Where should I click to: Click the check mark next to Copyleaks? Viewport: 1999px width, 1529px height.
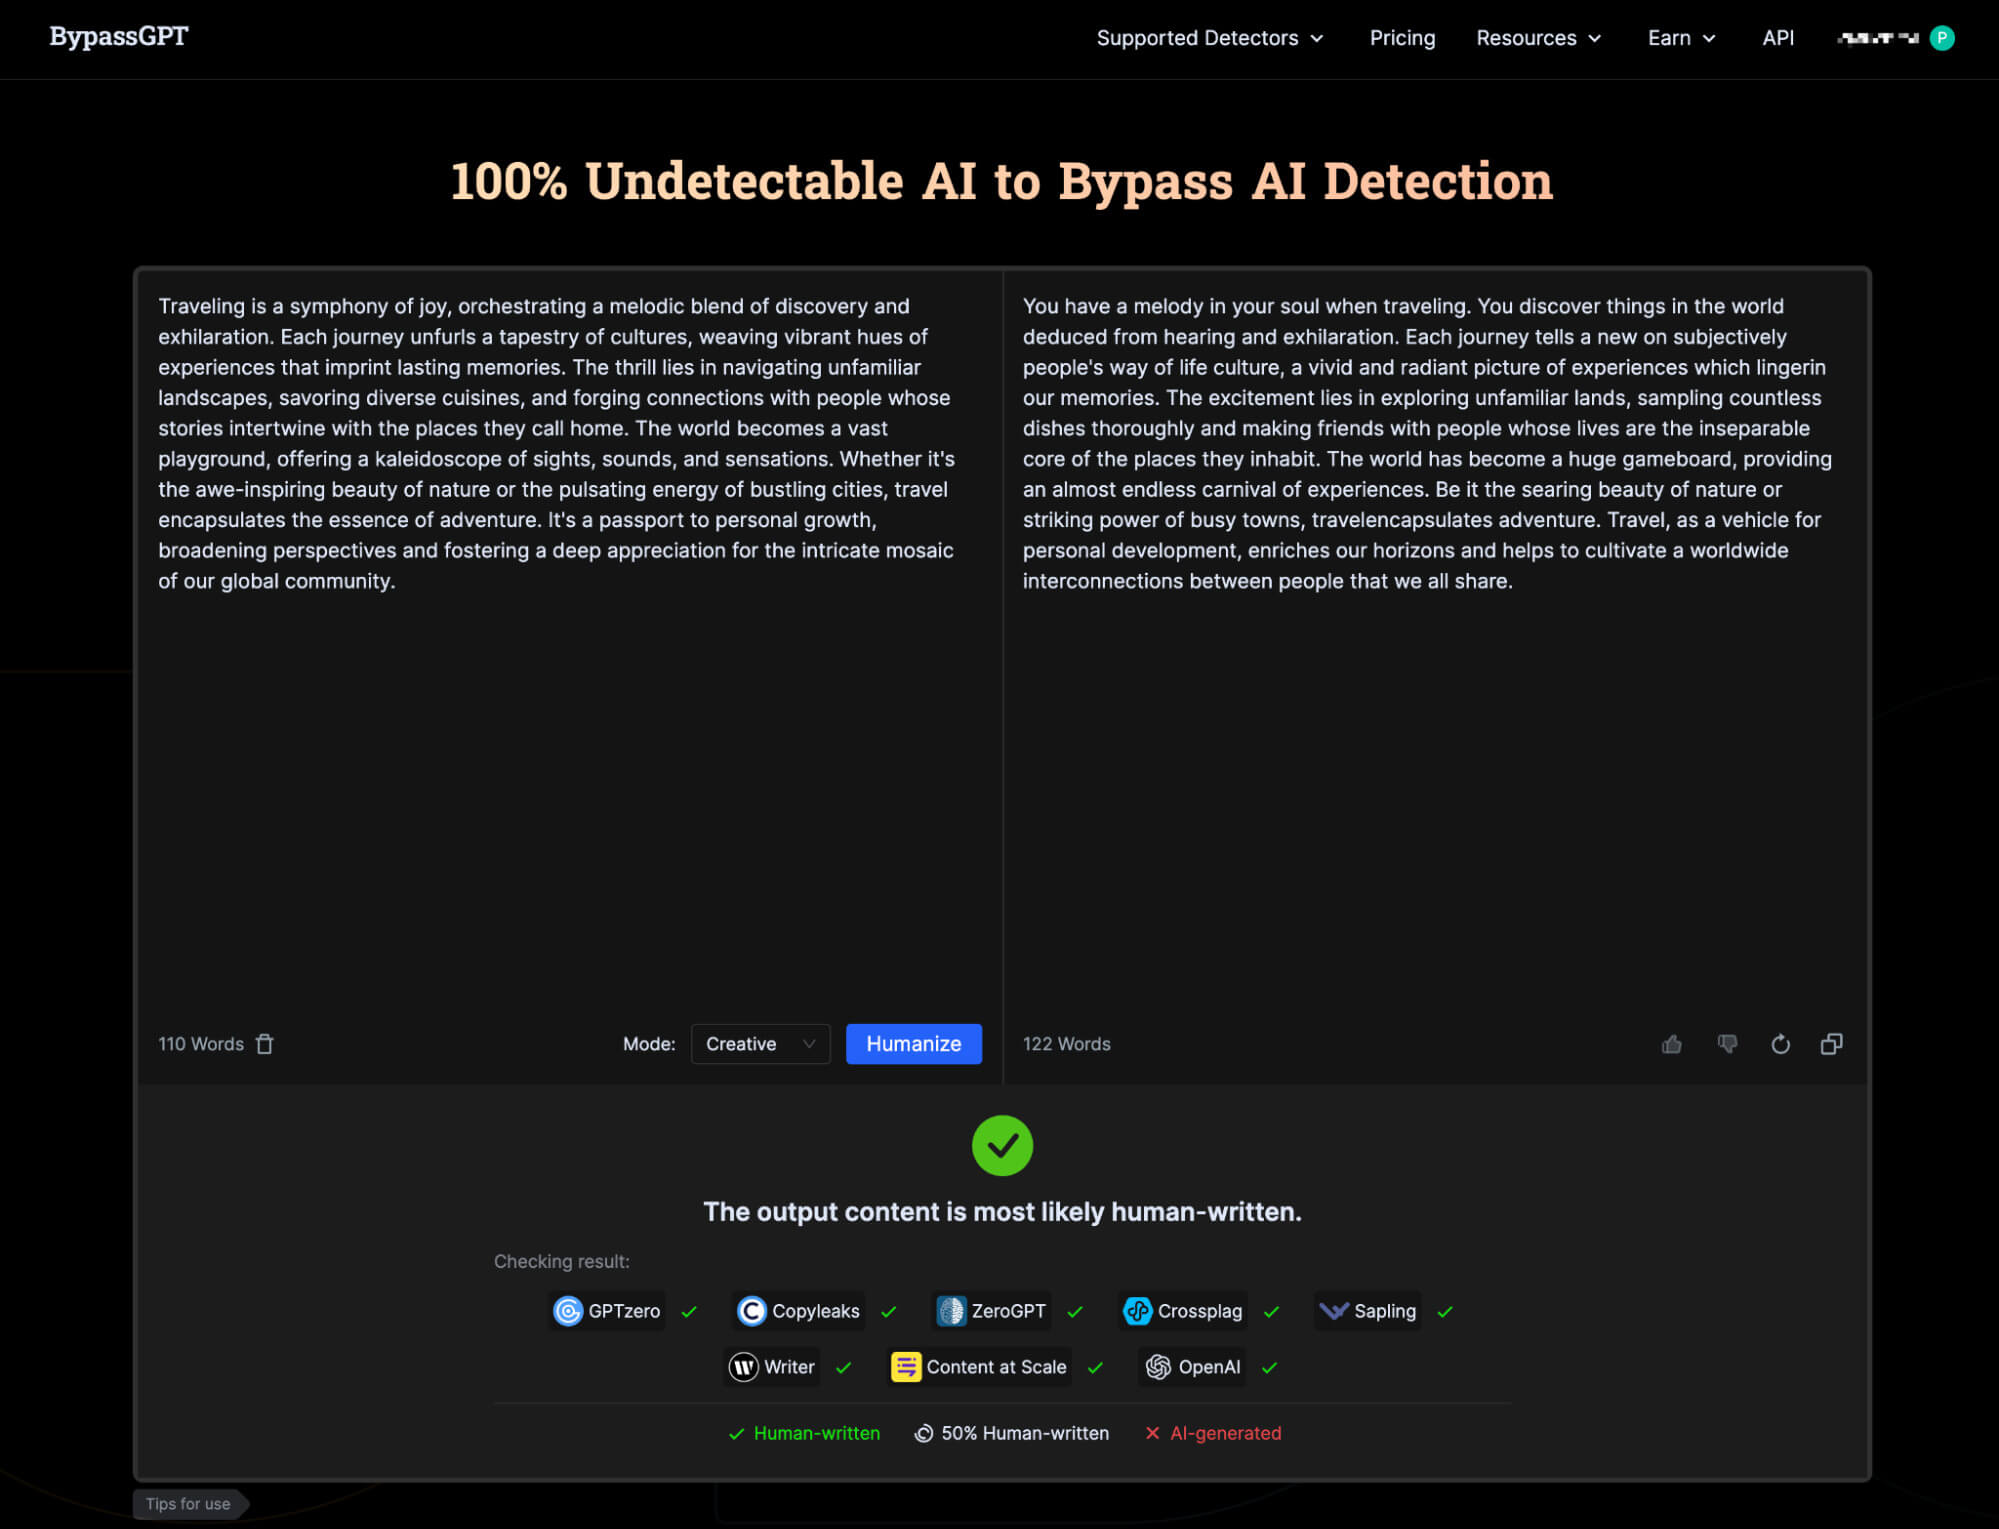click(x=889, y=1312)
